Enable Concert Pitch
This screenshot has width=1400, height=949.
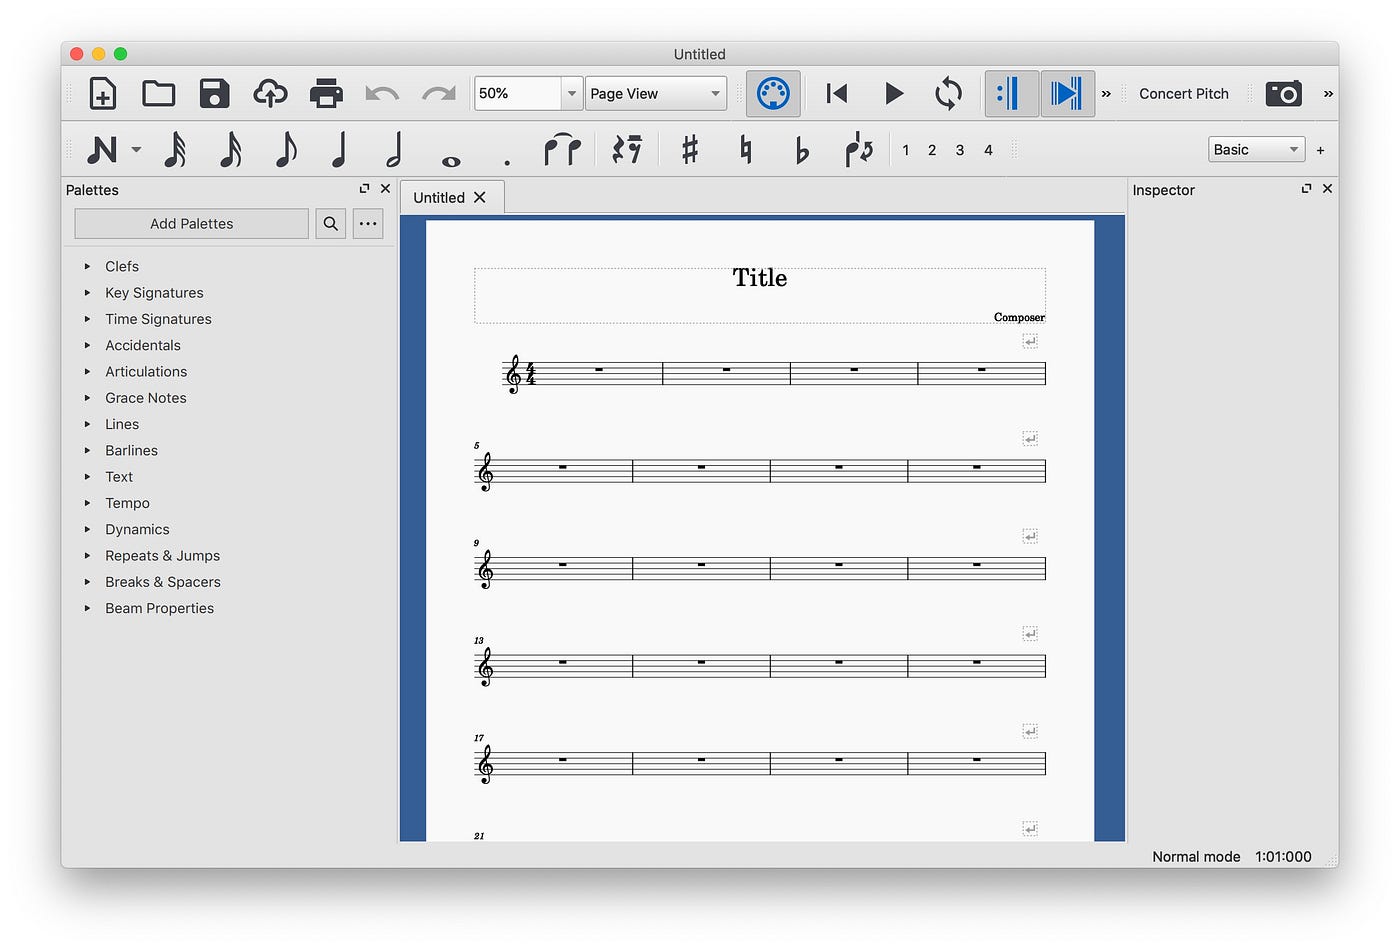(x=1184, y=93)
